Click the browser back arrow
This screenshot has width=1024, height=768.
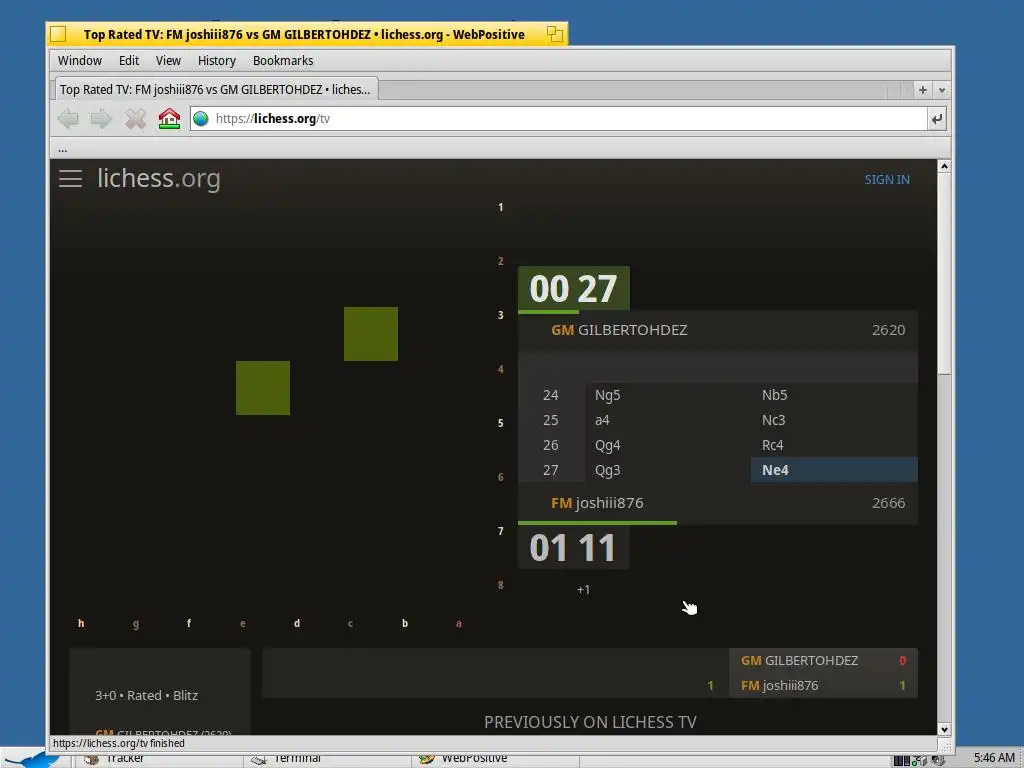click(68, 119)
